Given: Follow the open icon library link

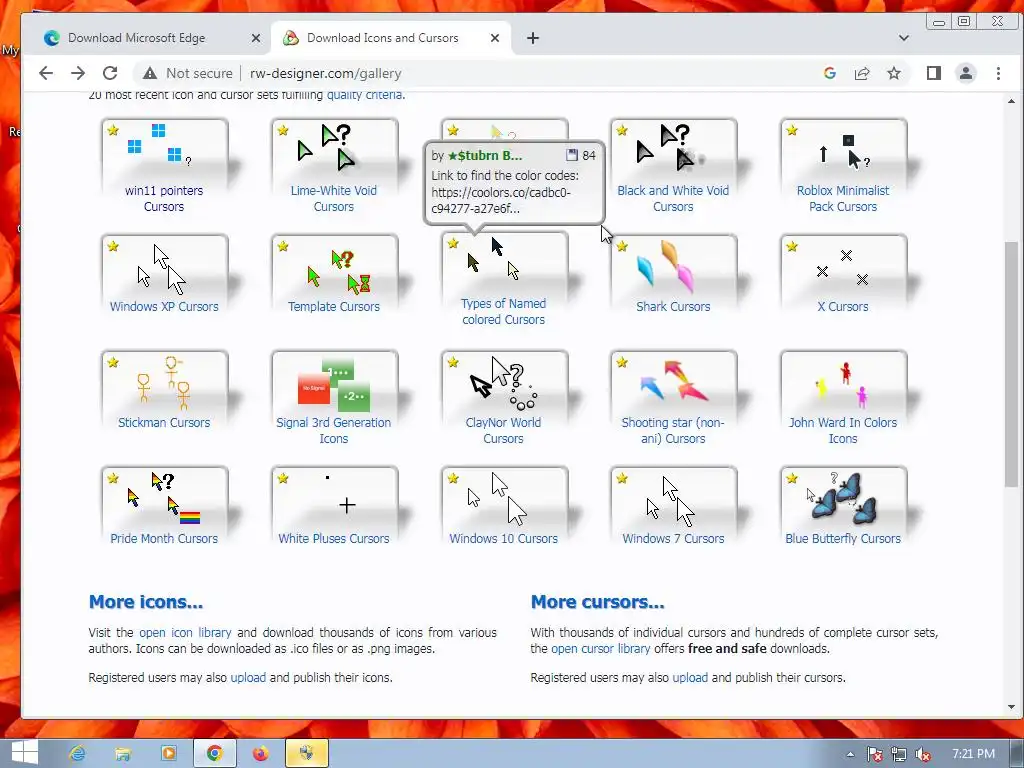Looking at the screenshot, I should tap(185, 633).
